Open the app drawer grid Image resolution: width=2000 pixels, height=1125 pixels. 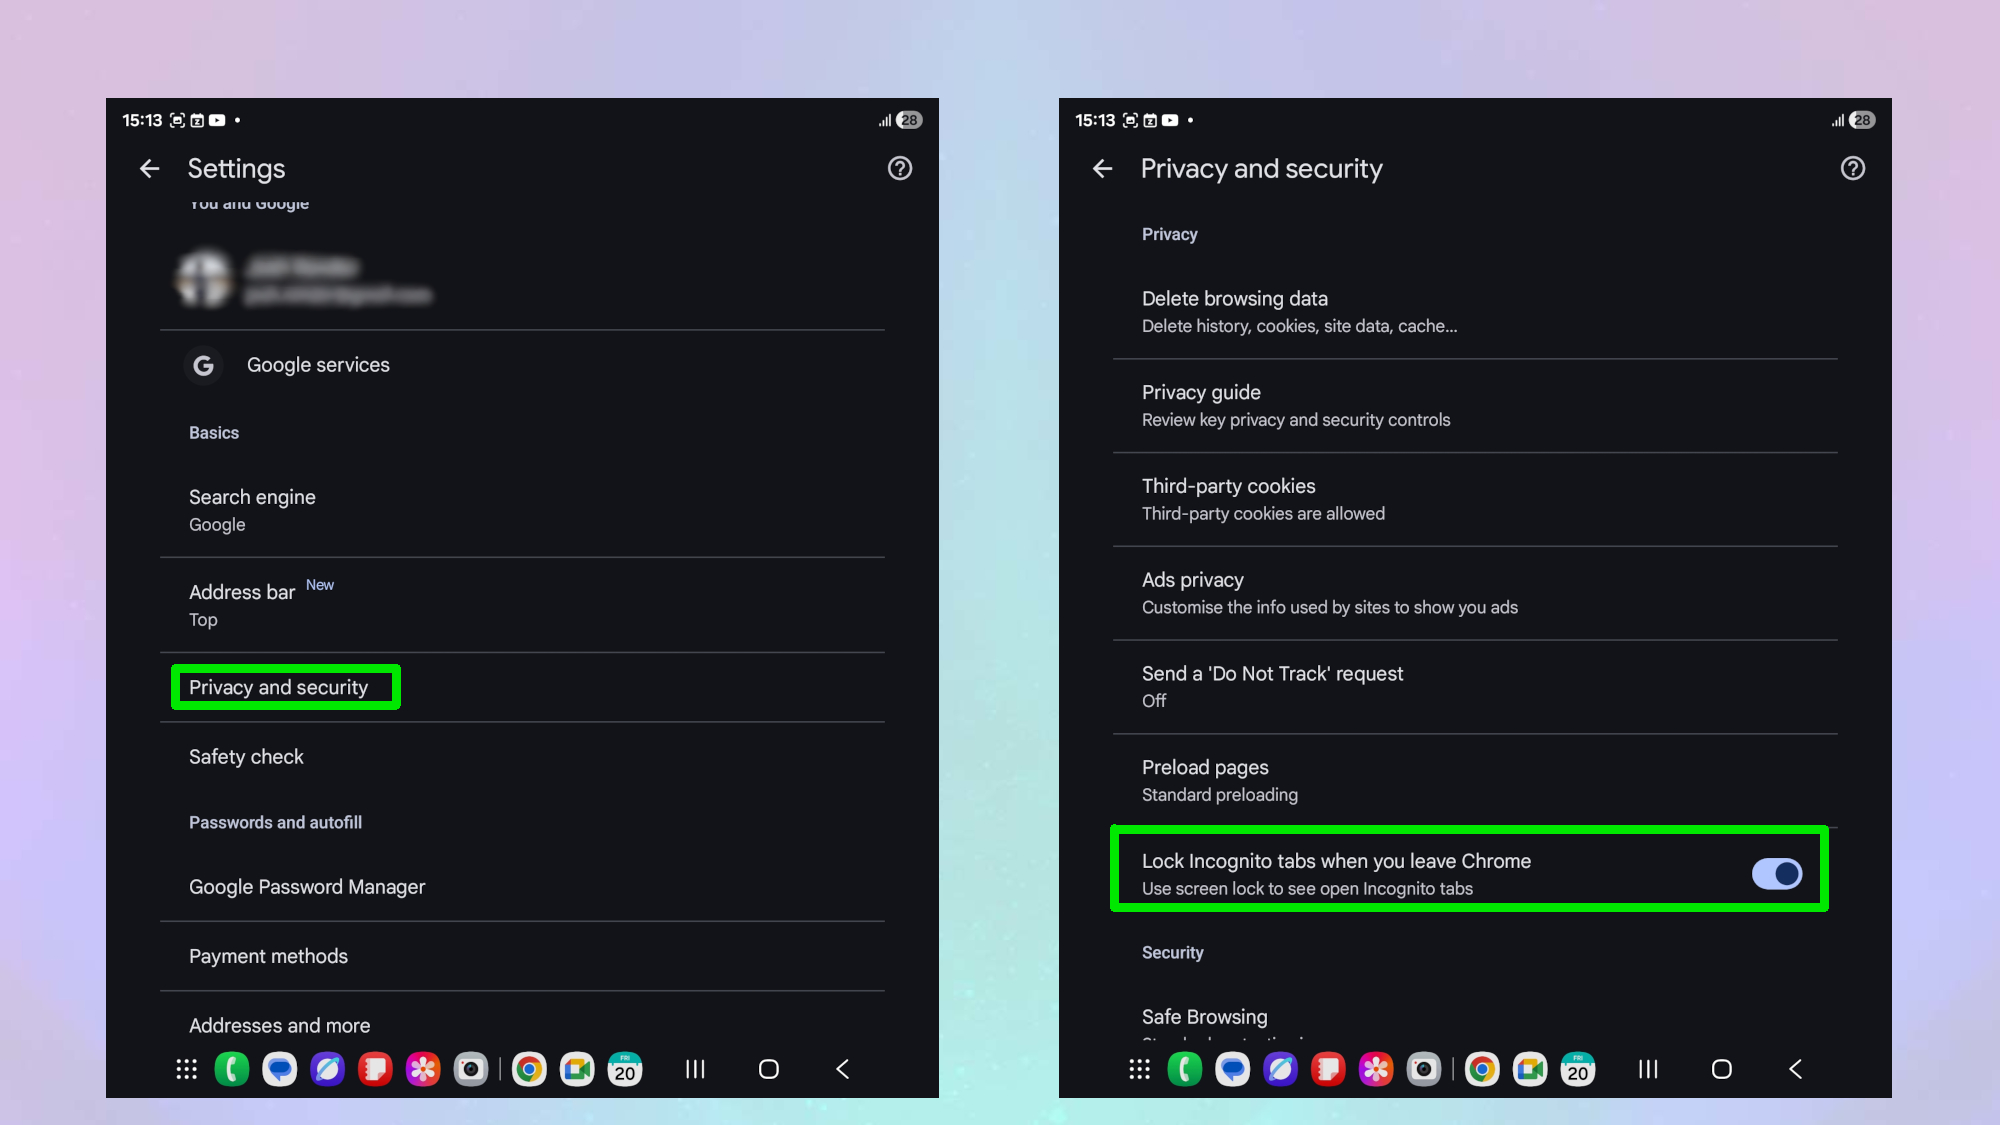(185, 1069)
